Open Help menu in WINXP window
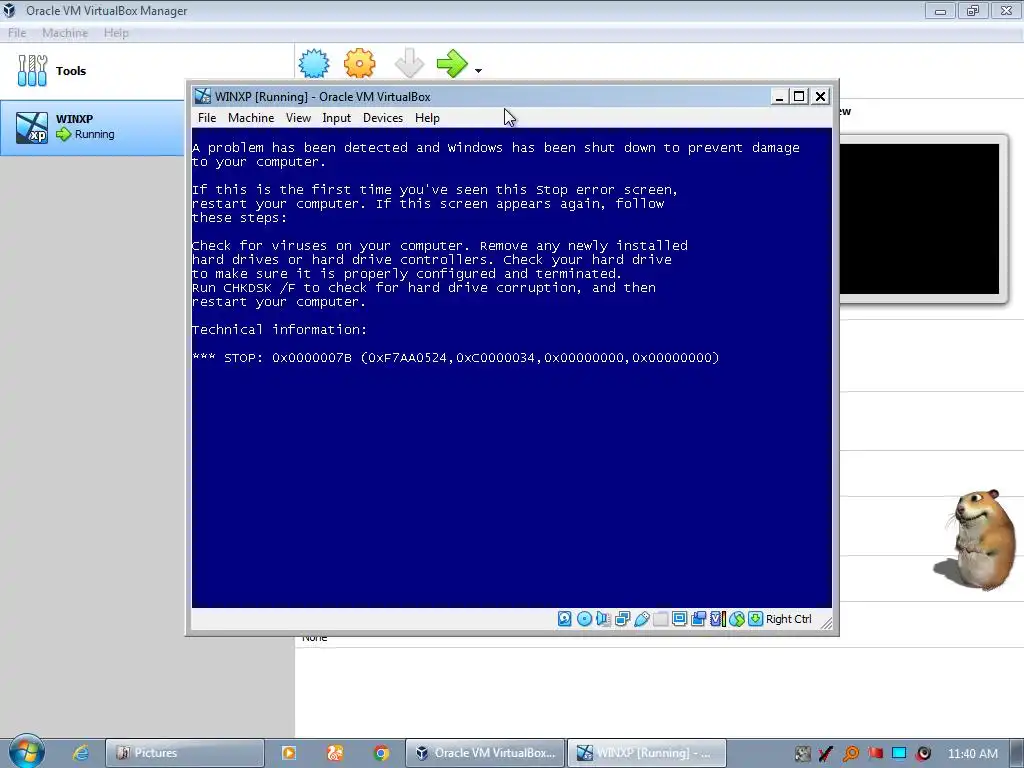This screenshot has width=1024, height=768. click(x=427, y=118)
